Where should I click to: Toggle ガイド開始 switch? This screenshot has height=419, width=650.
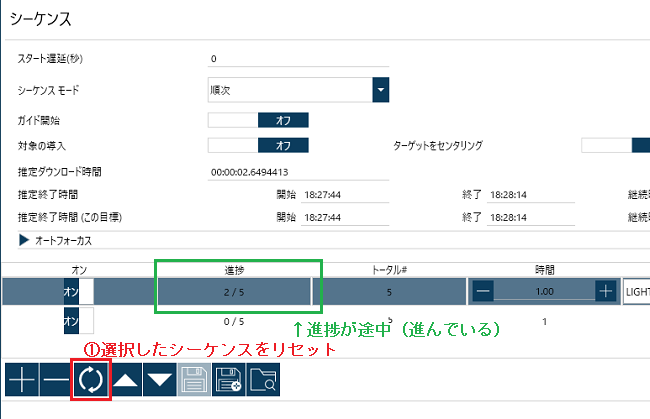coord(258,120)
